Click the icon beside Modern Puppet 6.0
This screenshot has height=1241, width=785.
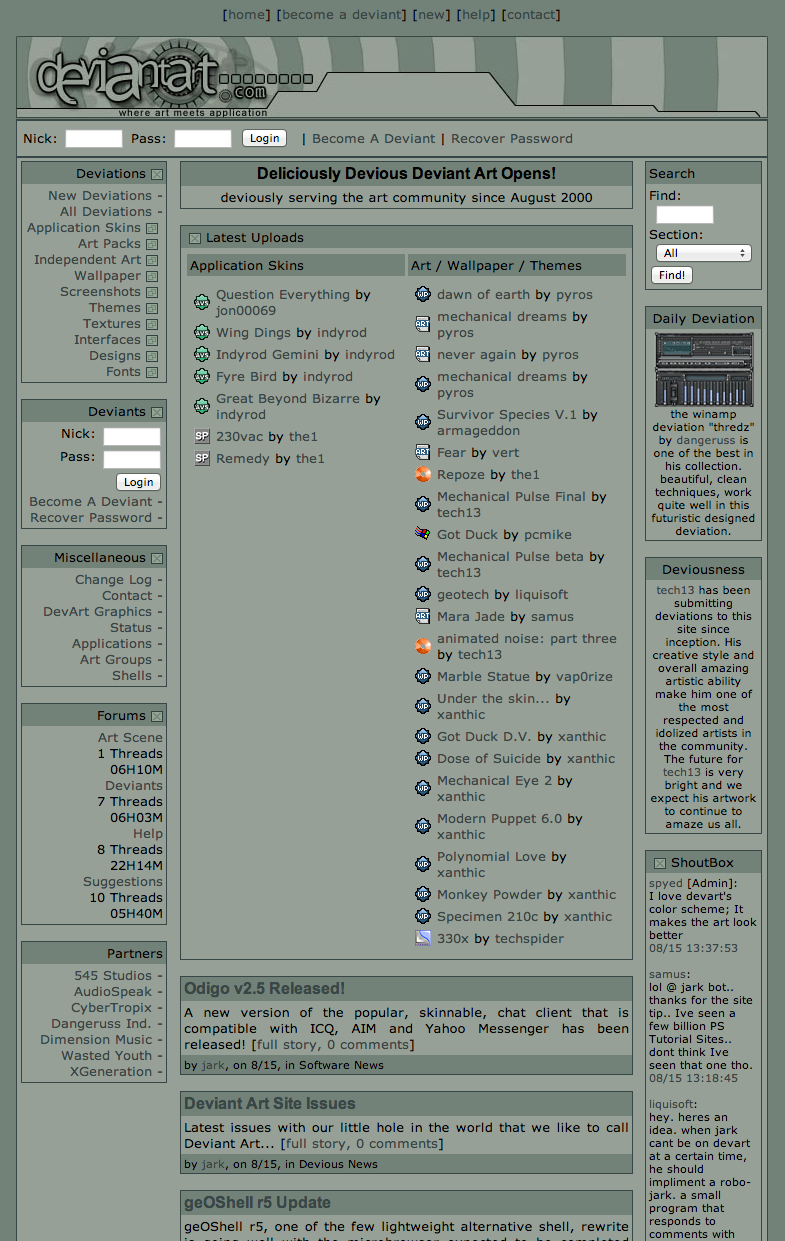coord(423,826)
